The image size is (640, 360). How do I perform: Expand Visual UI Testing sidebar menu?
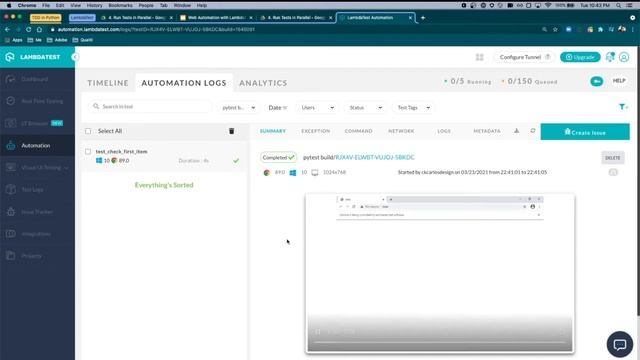37,167
